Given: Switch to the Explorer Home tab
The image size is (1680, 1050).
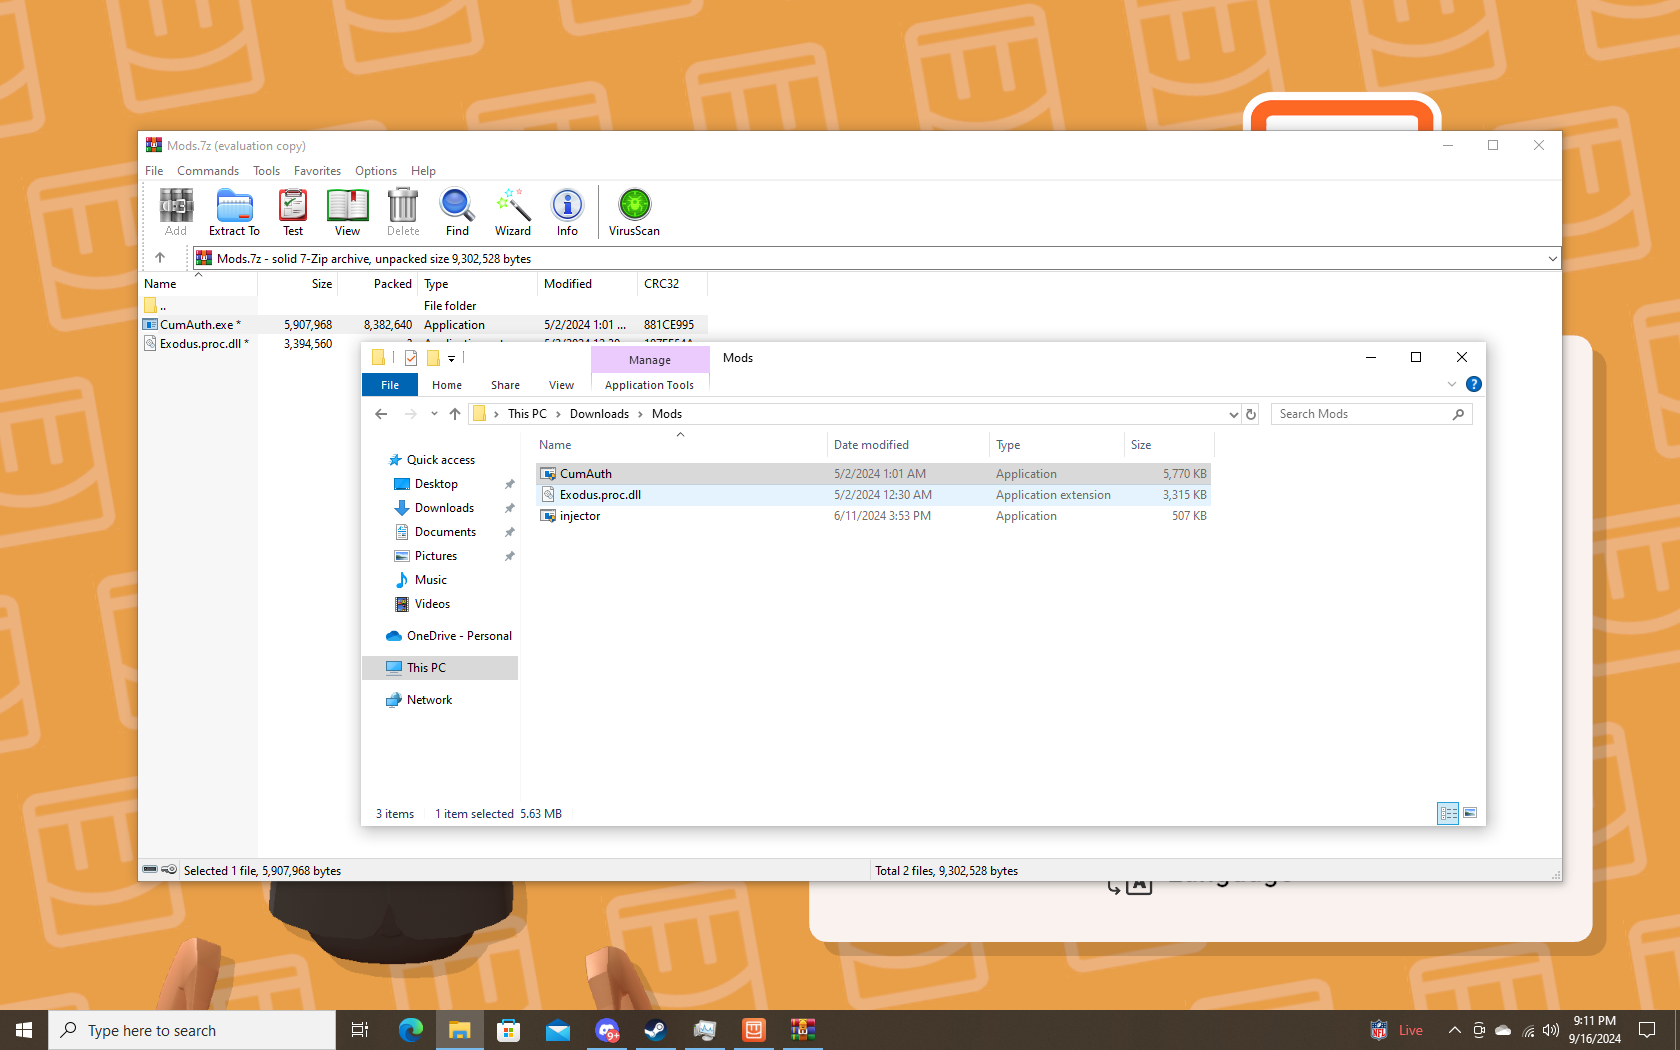Looking at the screenshot, I should (x=447, y=385).
